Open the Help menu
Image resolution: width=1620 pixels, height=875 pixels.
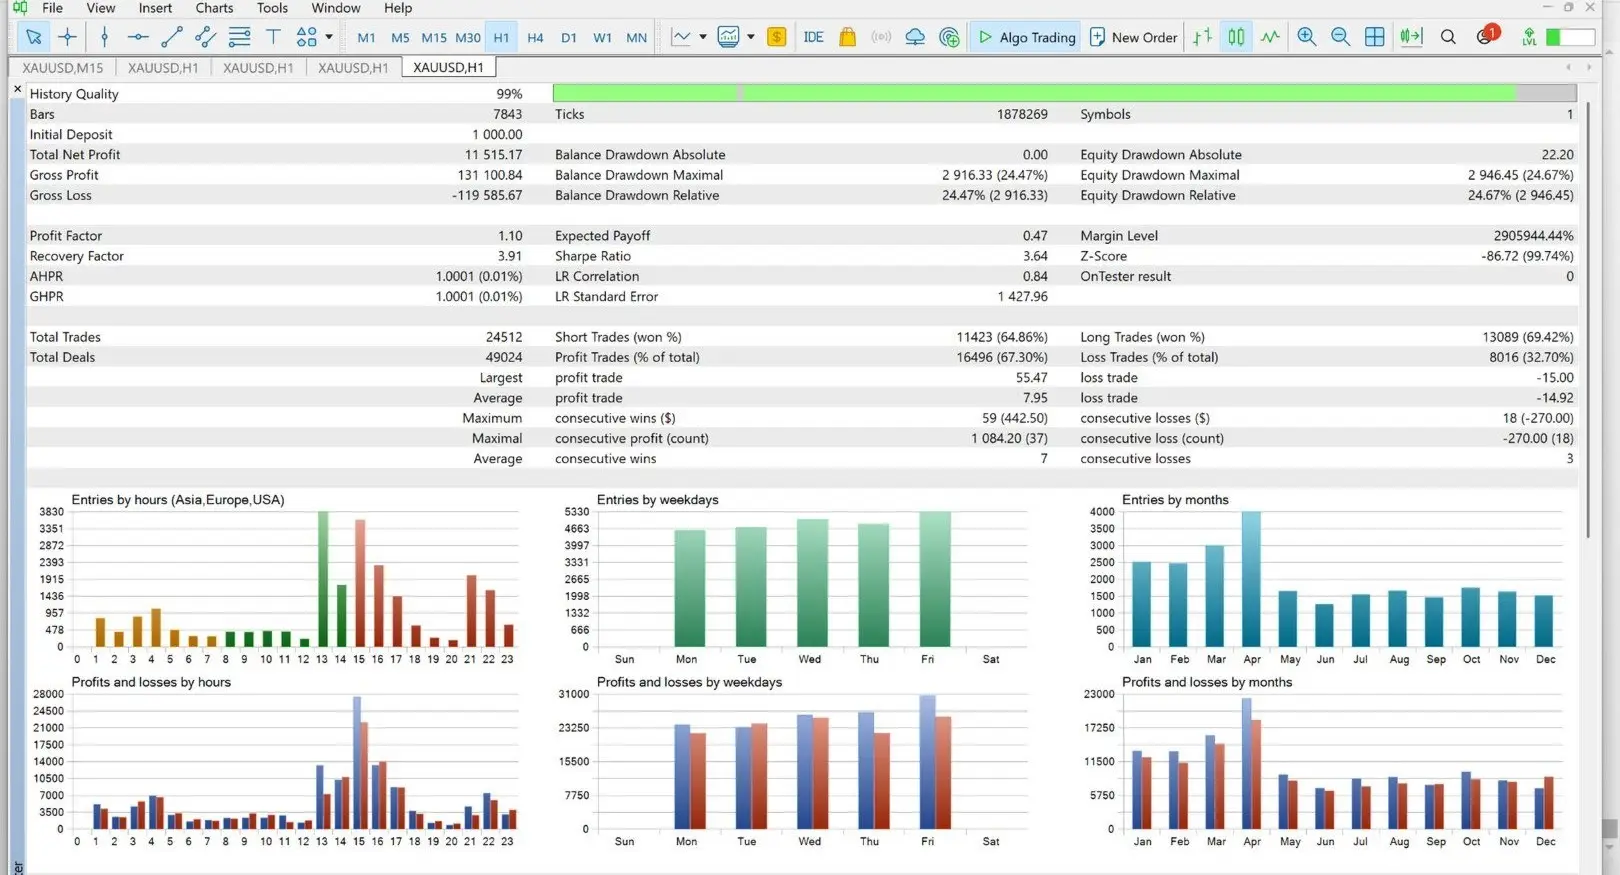point(398,8)
